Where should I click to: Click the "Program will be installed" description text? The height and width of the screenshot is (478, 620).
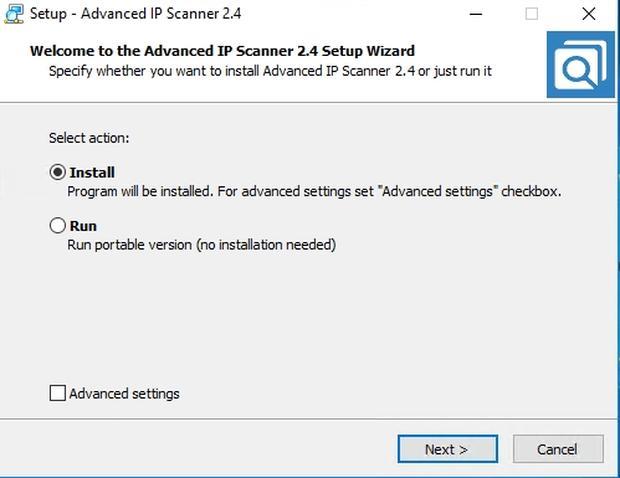(x=314, y=192)
